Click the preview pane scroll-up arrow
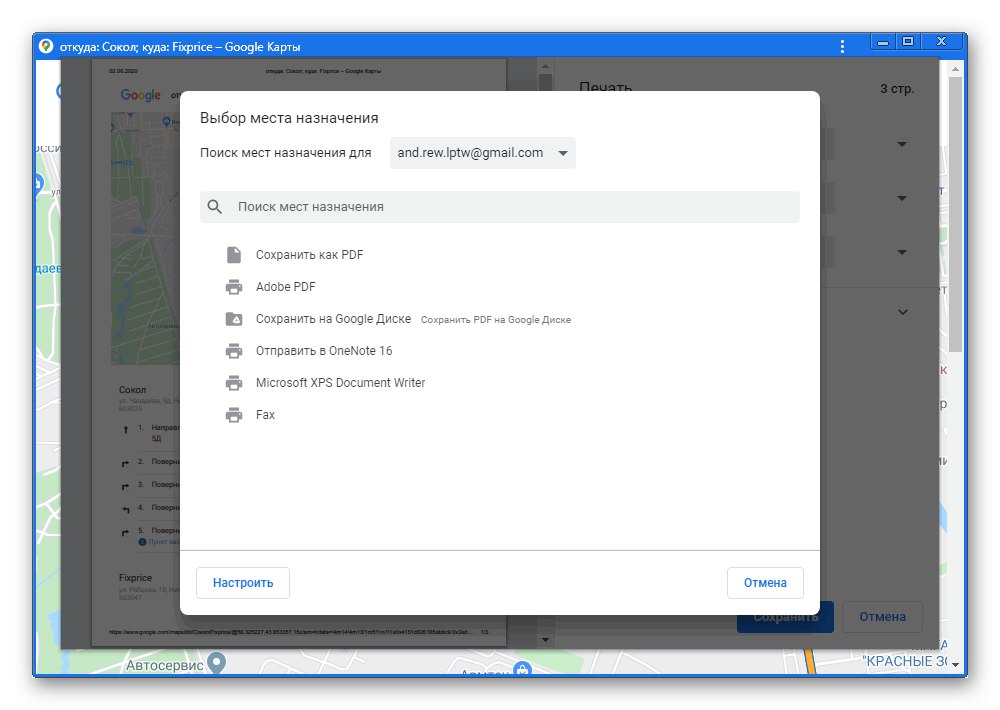Image resolution: width=1000 pixels, height=710 pixels. [545, 66]
